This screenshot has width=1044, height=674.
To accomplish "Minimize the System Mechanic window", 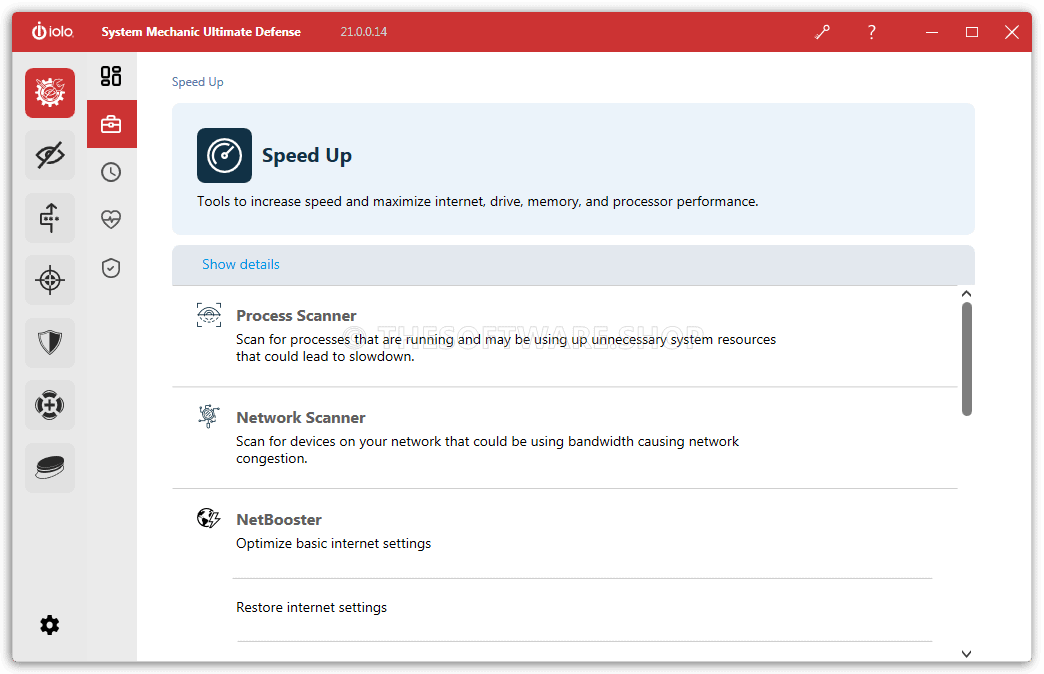I will pos(932,32).
